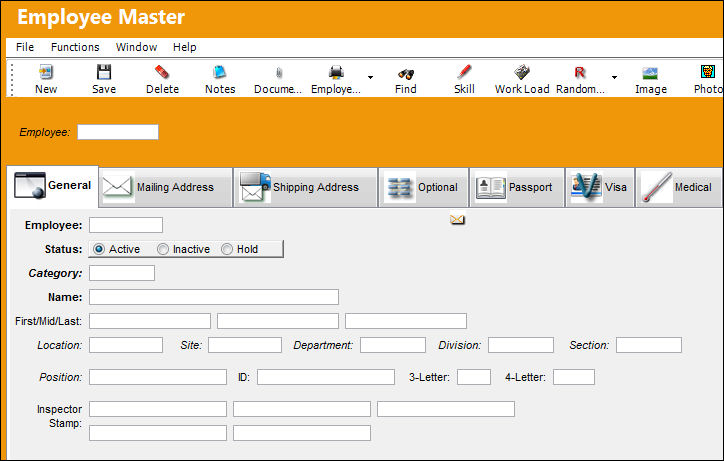Click the 3-Letter code field
Image resolution: width=724 pixels, height=461 pixels.
point(474,377)
